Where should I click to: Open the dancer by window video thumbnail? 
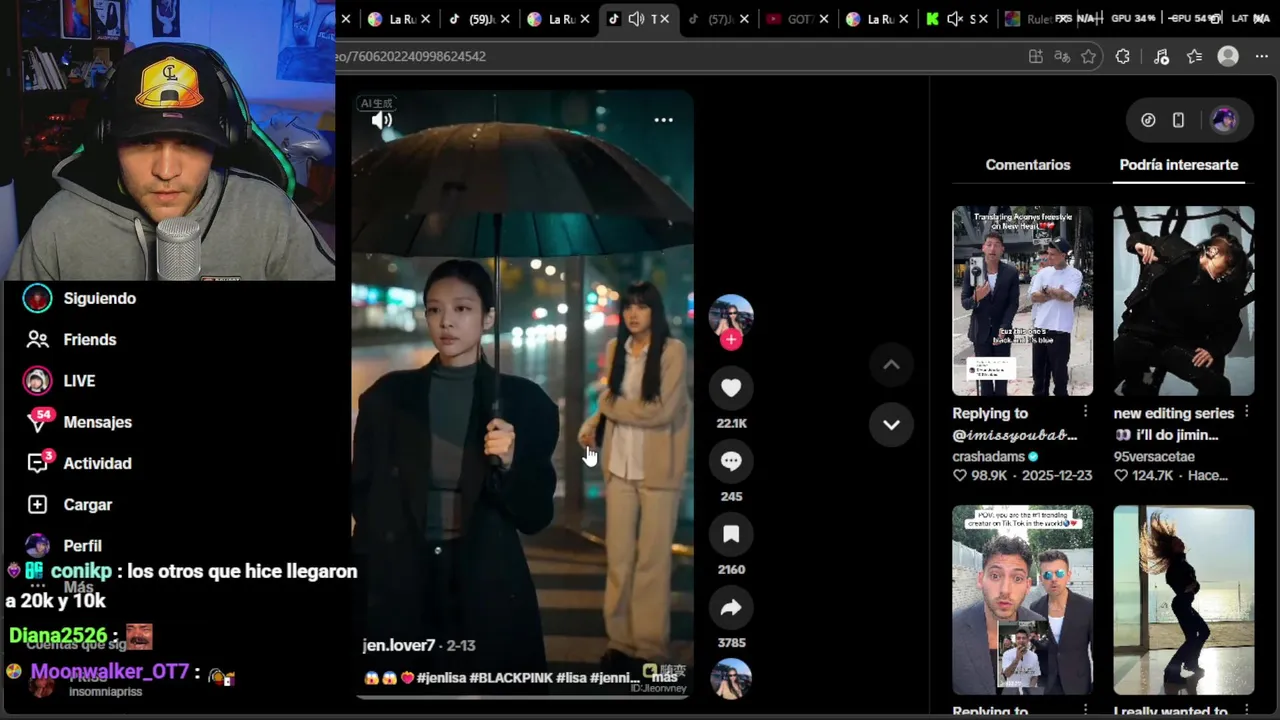point(1183,600)
